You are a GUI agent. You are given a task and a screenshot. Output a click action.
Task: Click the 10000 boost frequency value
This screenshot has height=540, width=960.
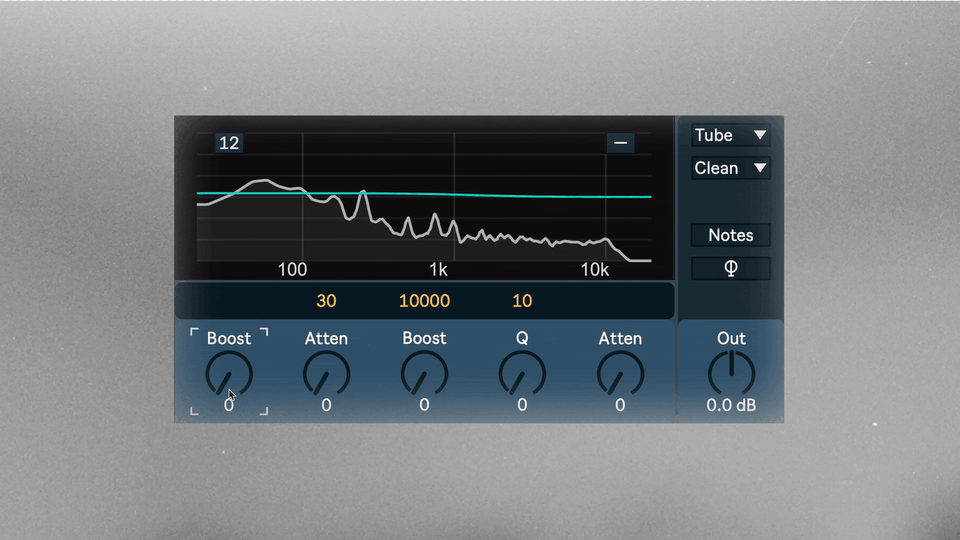[424, 301]
